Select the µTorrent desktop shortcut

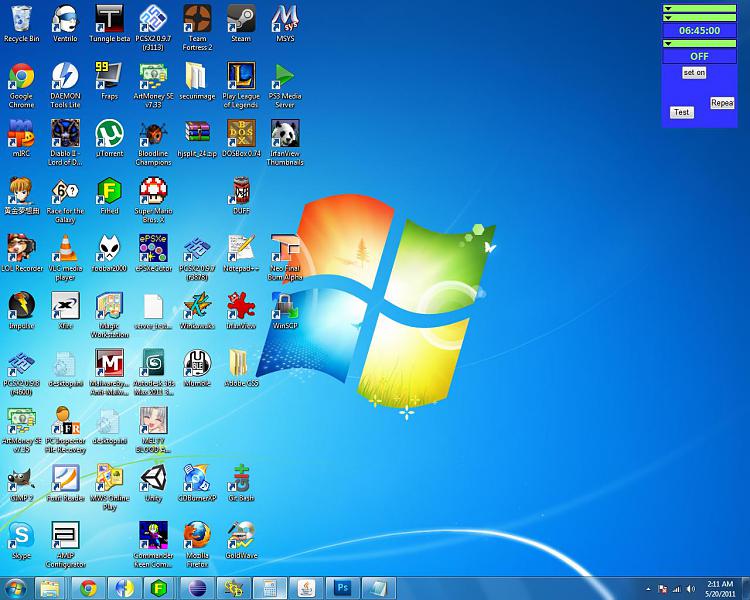(110, 138)
